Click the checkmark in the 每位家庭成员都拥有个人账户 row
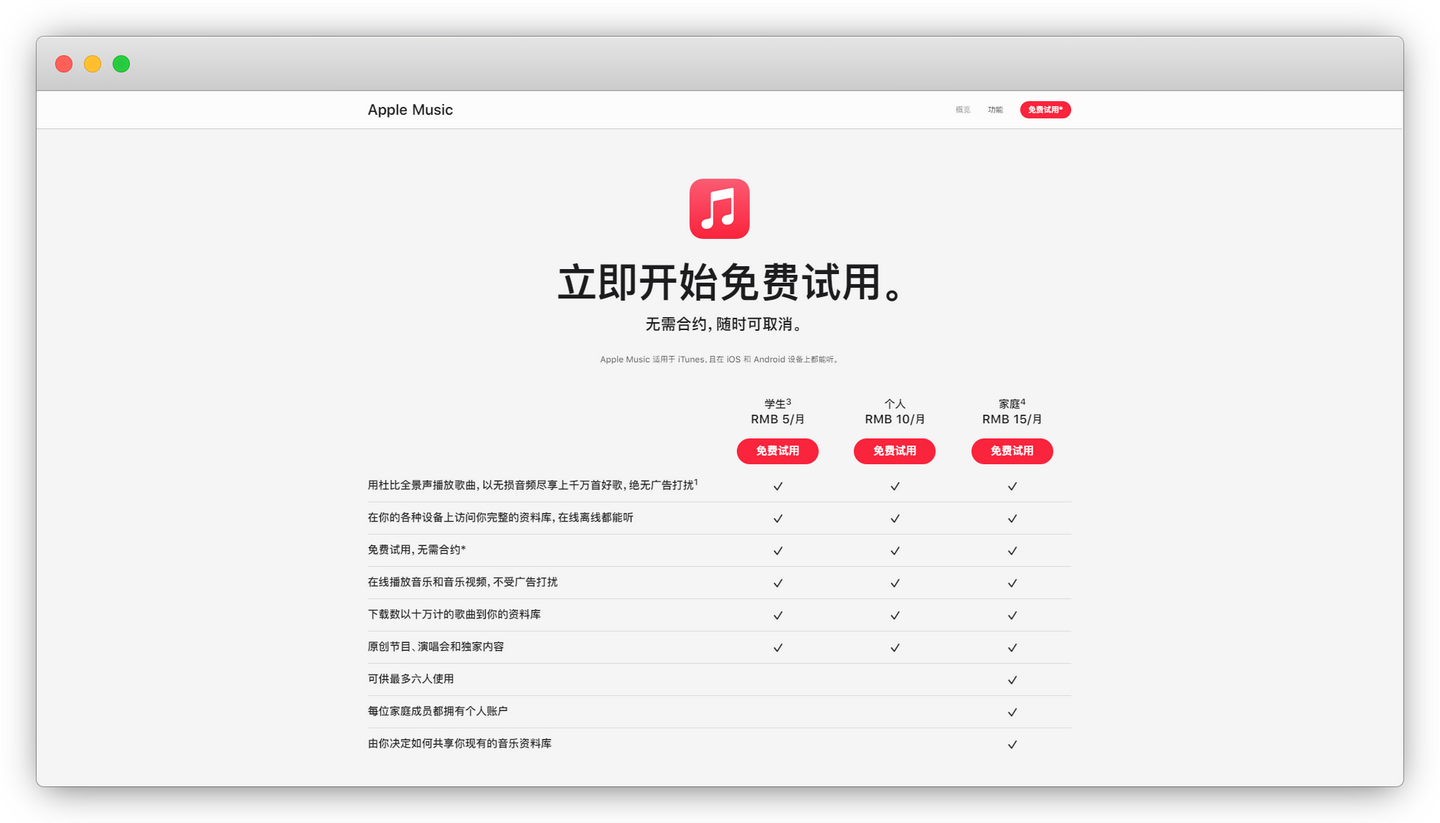The image size is (1440, 823). click(x=1012, y=712)
